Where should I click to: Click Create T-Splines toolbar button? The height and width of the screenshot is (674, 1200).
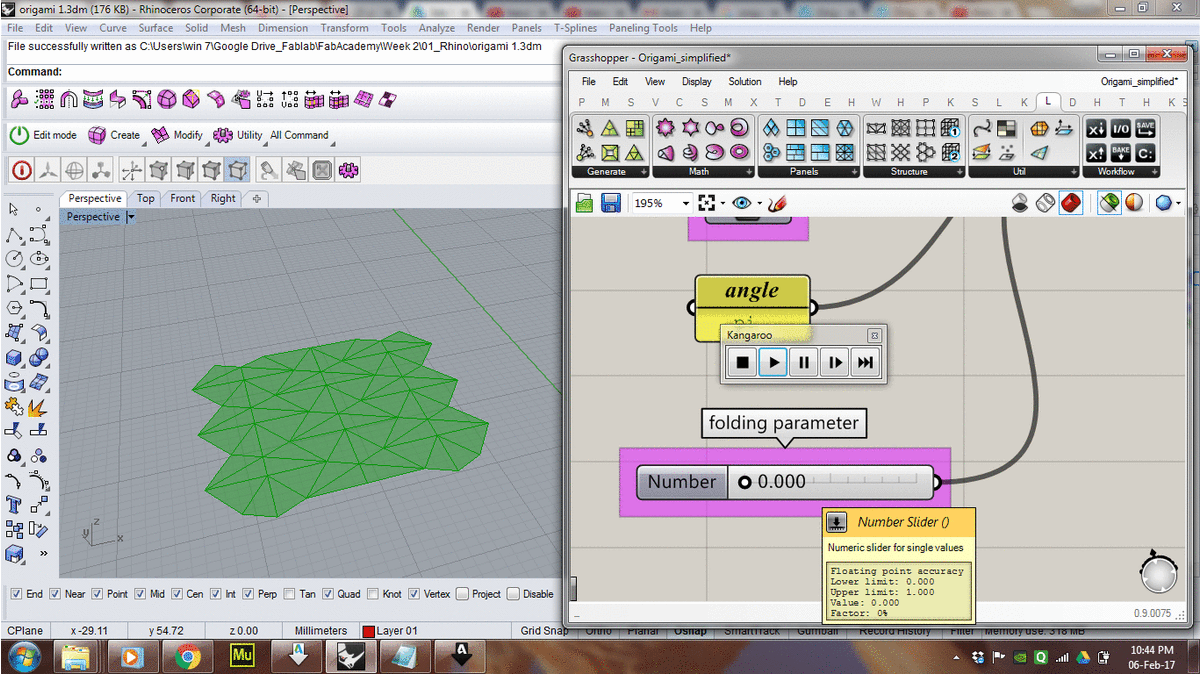point(114,135)
